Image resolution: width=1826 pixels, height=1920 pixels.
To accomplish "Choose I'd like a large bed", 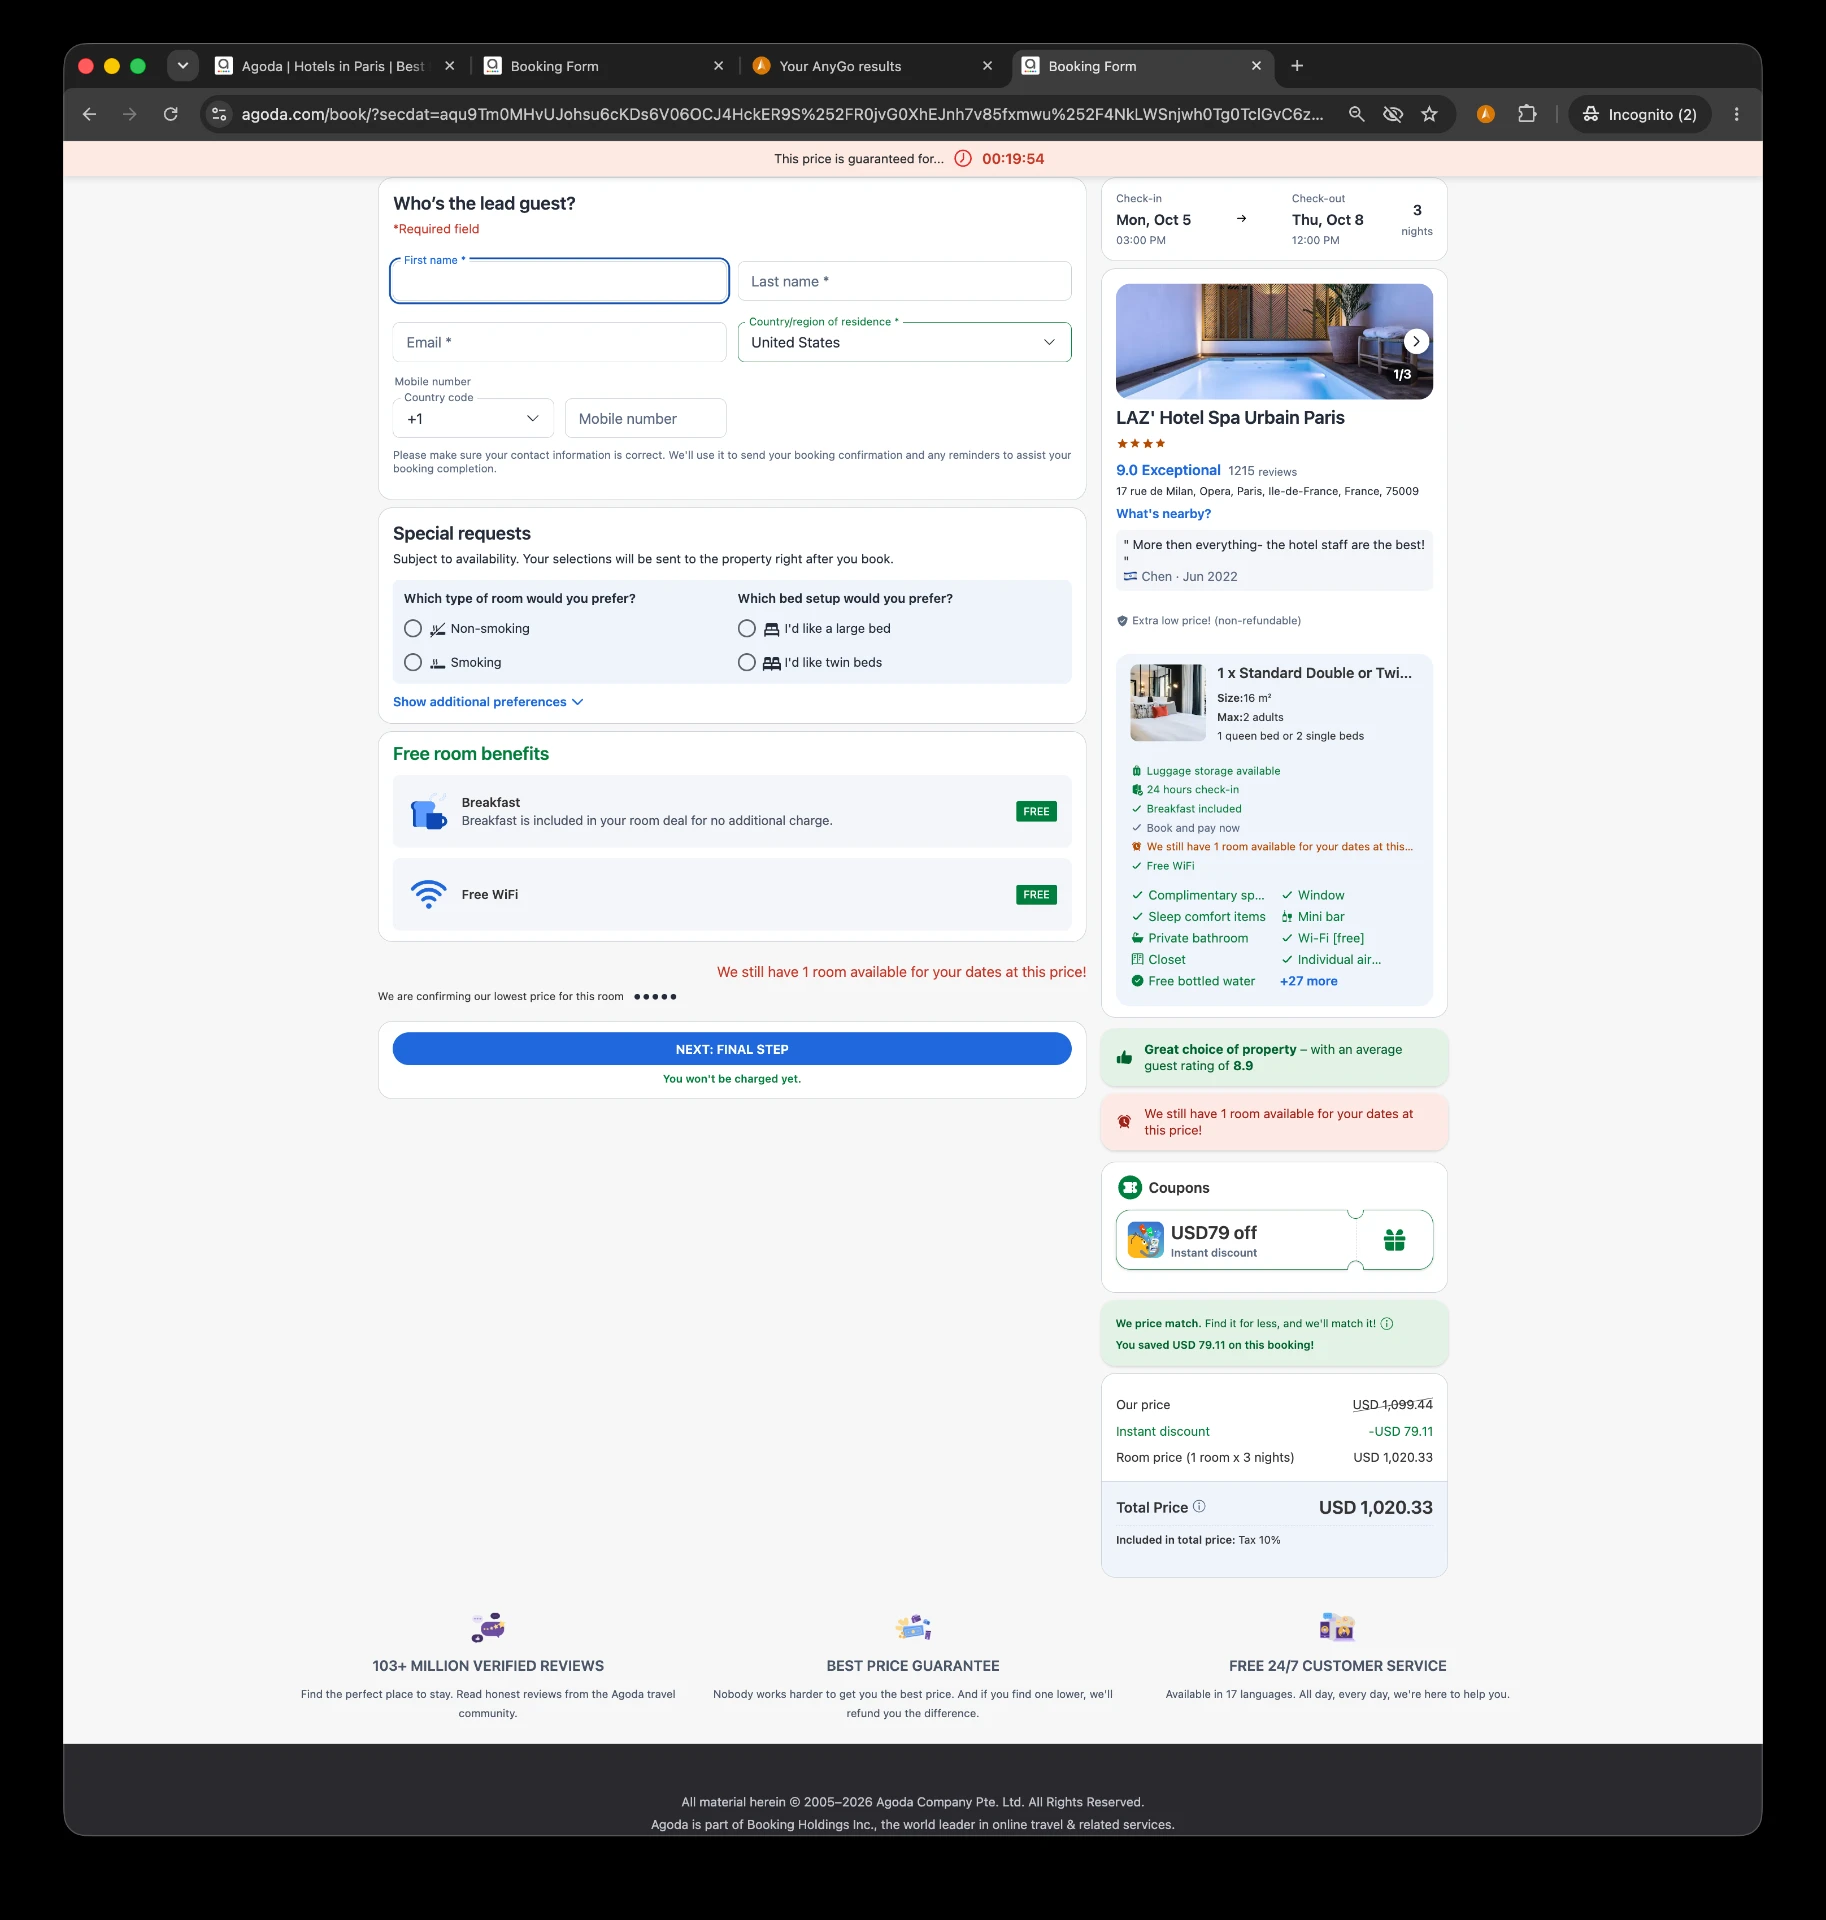I will 747,628.
